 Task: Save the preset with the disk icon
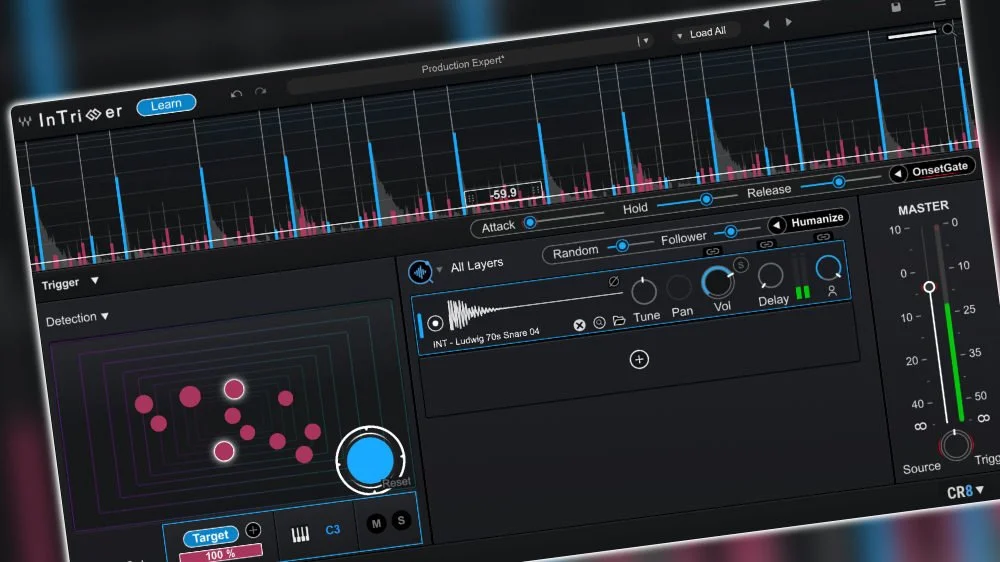pos(896,7)
